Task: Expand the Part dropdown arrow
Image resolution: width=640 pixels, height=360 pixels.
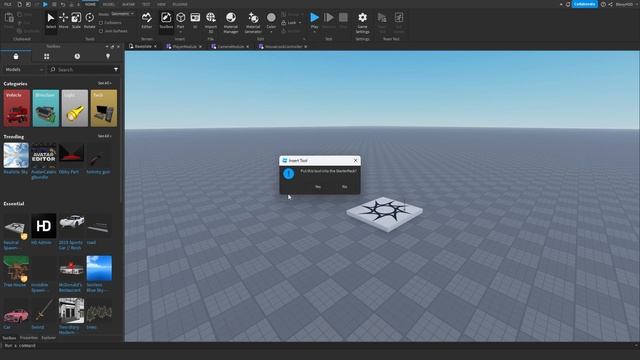Action: [x=180, y=31]
